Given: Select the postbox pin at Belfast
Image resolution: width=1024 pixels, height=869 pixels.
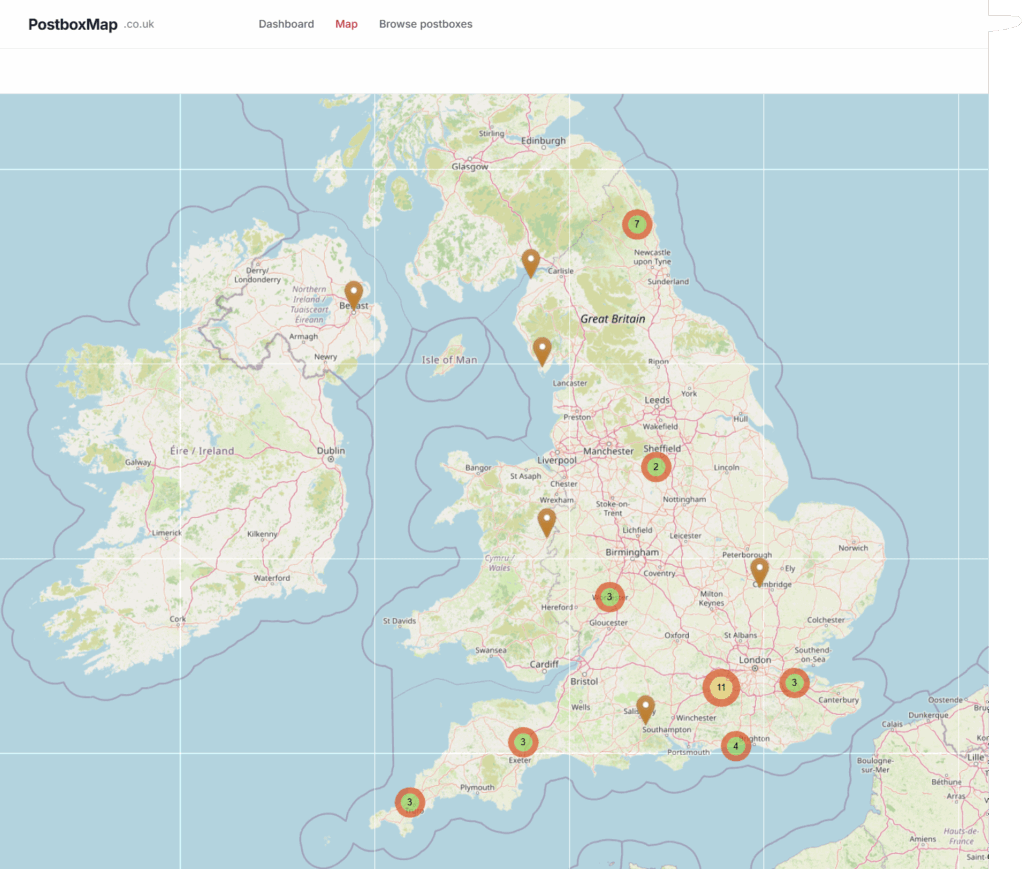Looking at the screenshot, I should [x=354, y=295].
